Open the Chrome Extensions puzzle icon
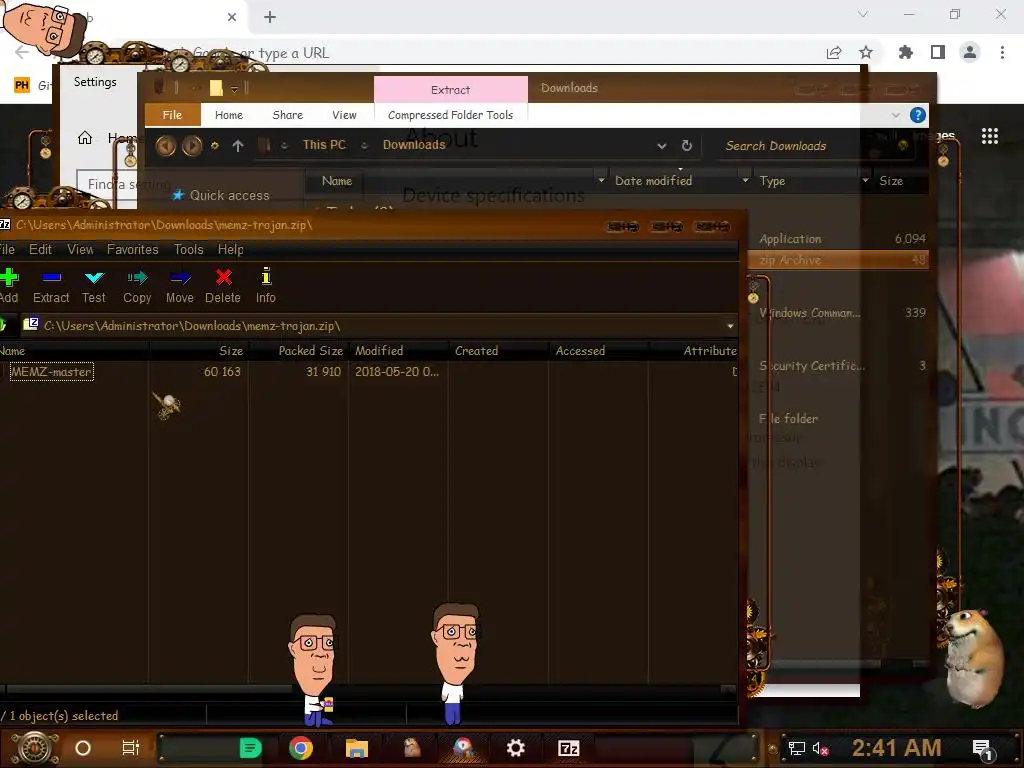 (906, 52)
